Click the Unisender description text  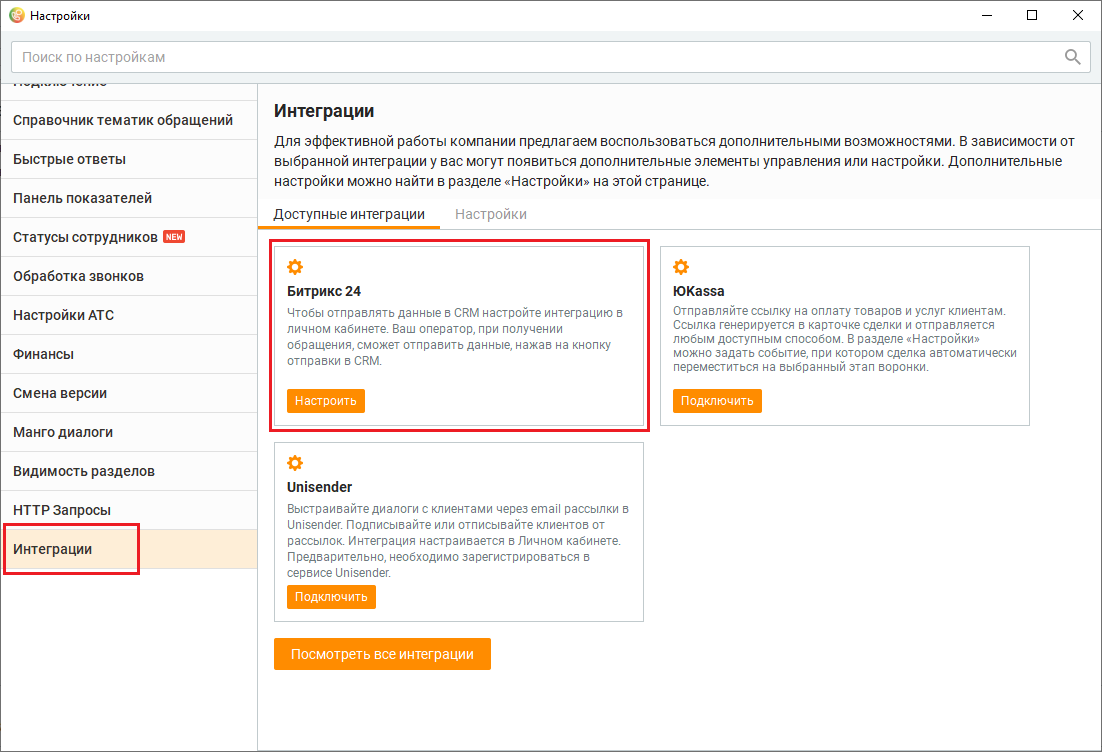458,540
